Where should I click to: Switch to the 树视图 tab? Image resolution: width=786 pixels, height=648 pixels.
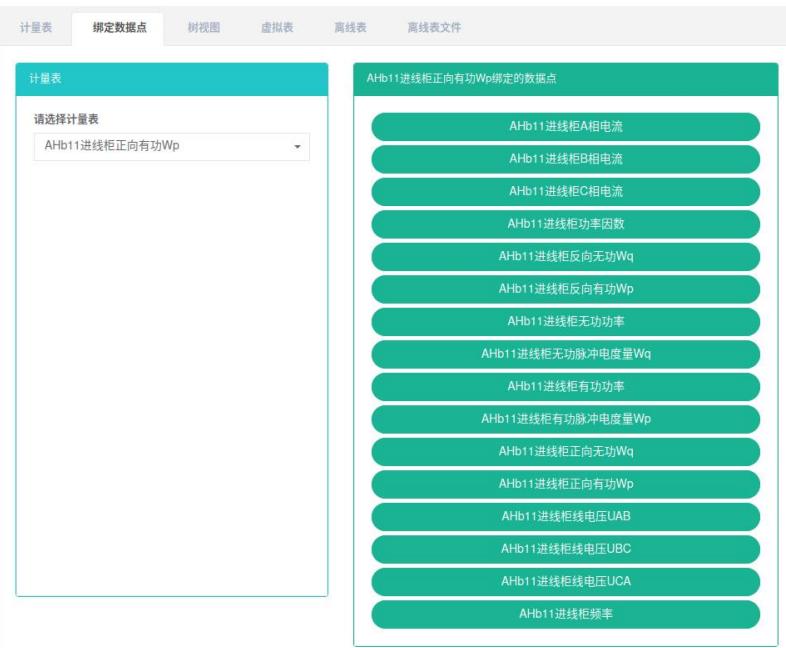[x=204, y=27]
